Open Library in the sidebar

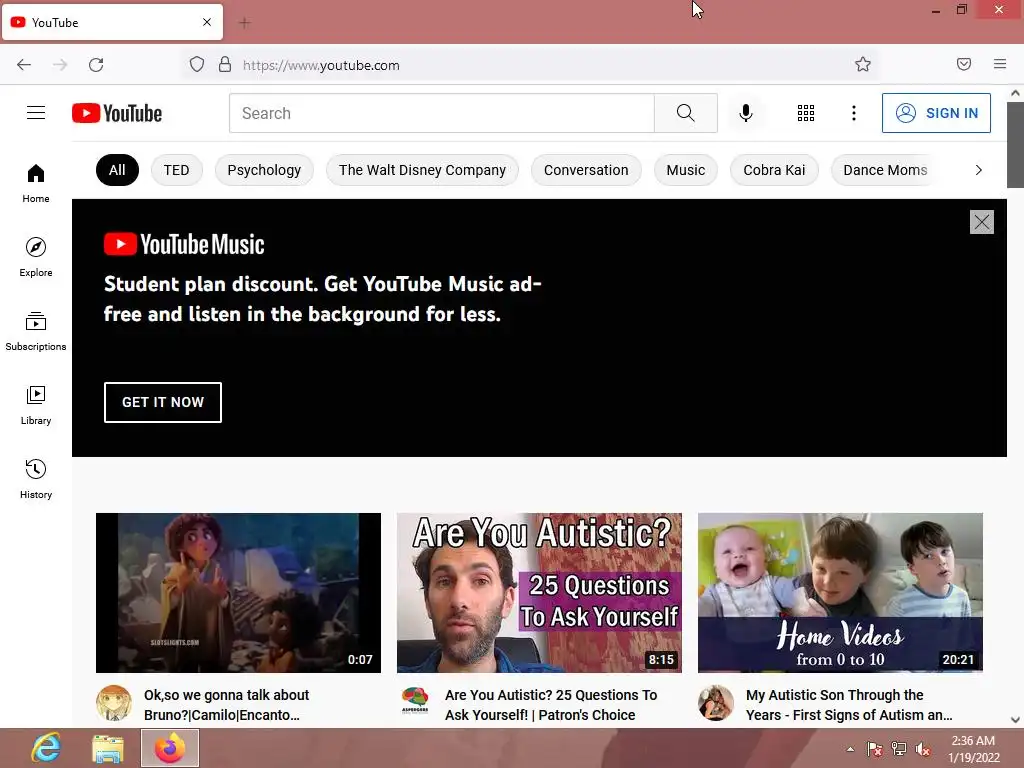click(36, 406)
